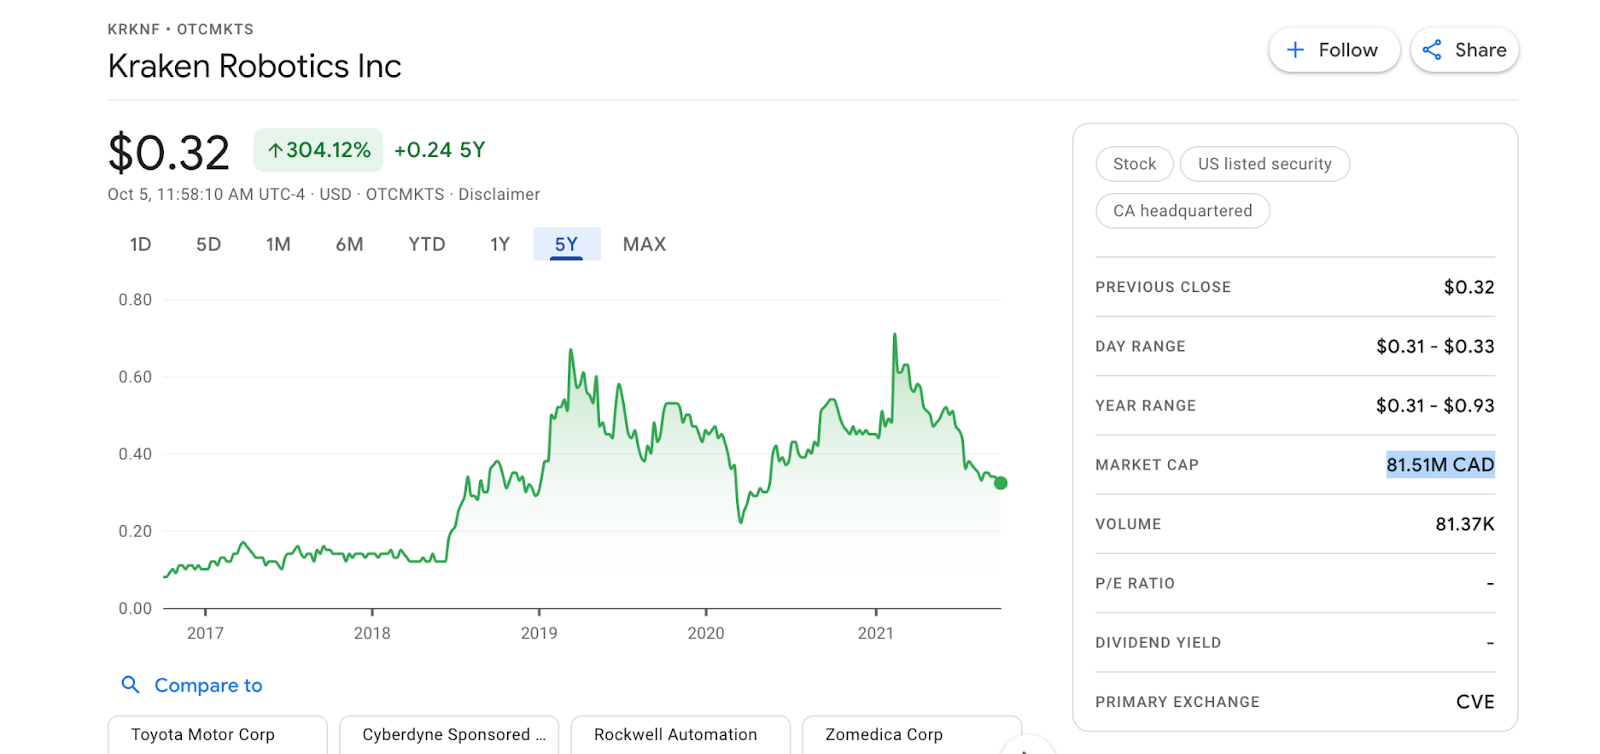Click the YEAR RANGE value $0.31 - $0.93
The width and height of the screenshot is (1600, 754).
(x=1435, y=405)
